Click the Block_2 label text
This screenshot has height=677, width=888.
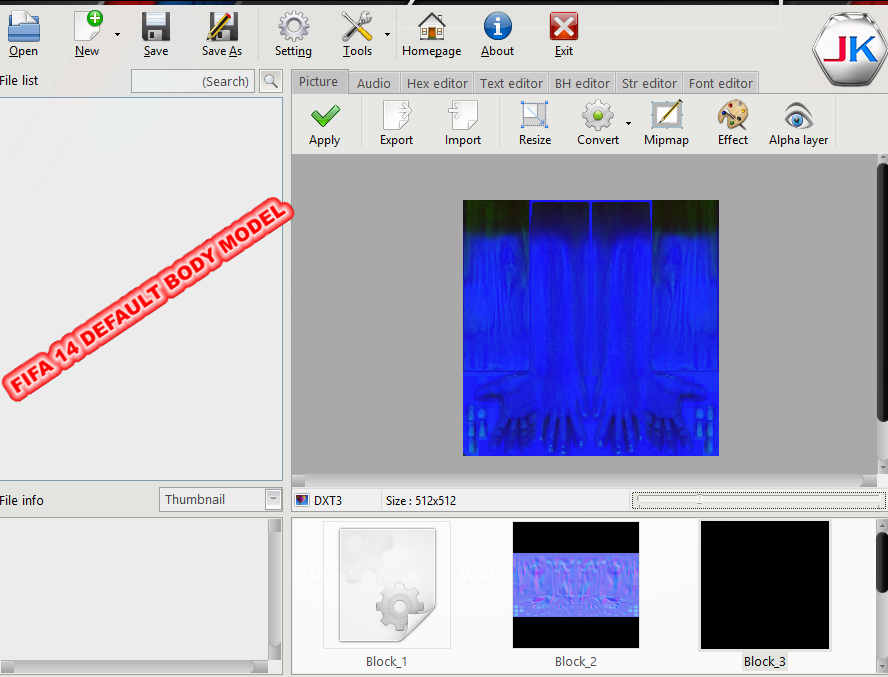pyautogui.click(x=576, y=661)
